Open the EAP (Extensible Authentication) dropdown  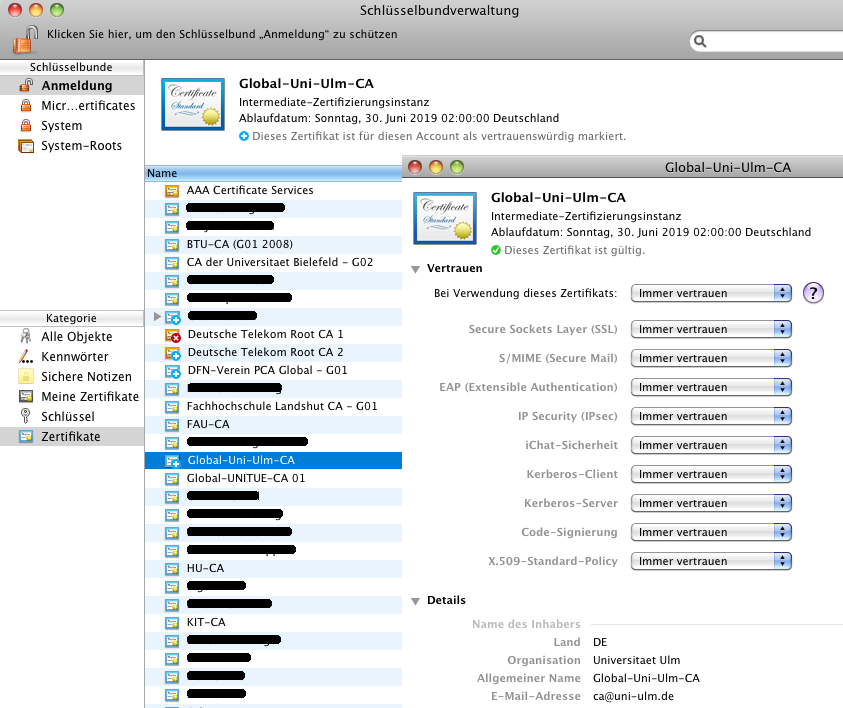click(711, 387)
